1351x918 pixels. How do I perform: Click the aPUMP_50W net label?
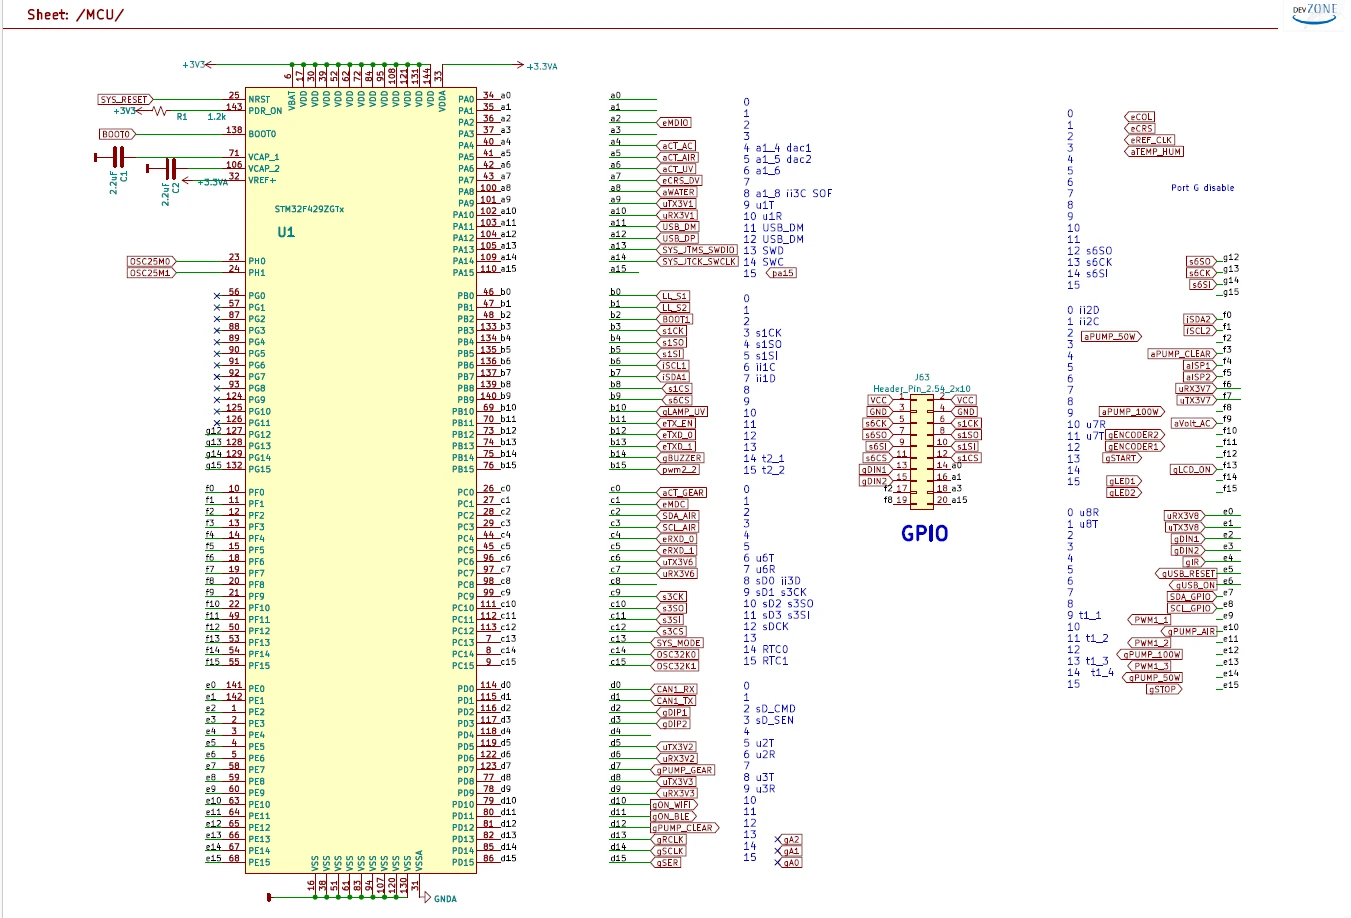pos(1111,337)
